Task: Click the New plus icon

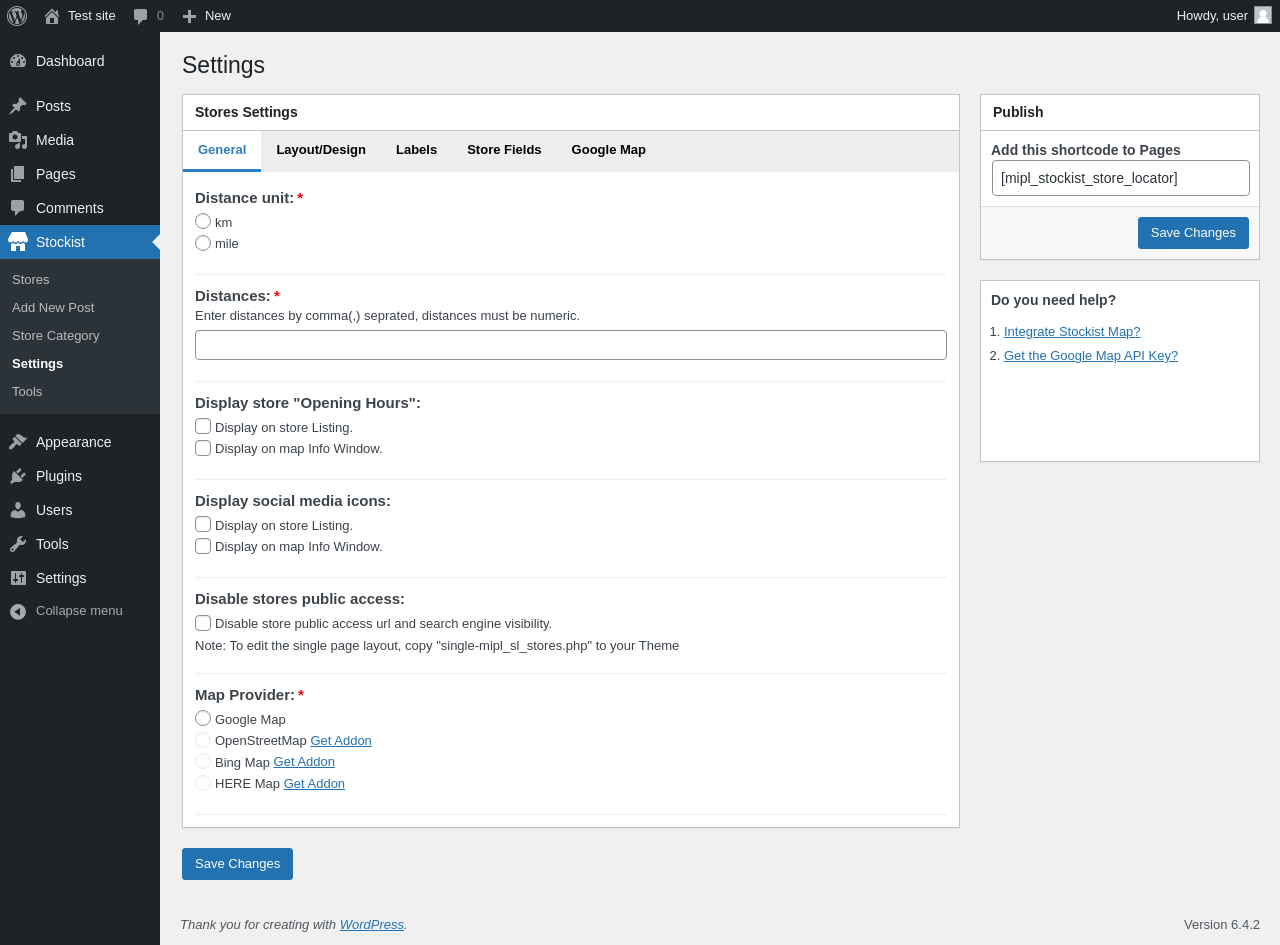Action: pyautogui.click(x=189, y=16)
